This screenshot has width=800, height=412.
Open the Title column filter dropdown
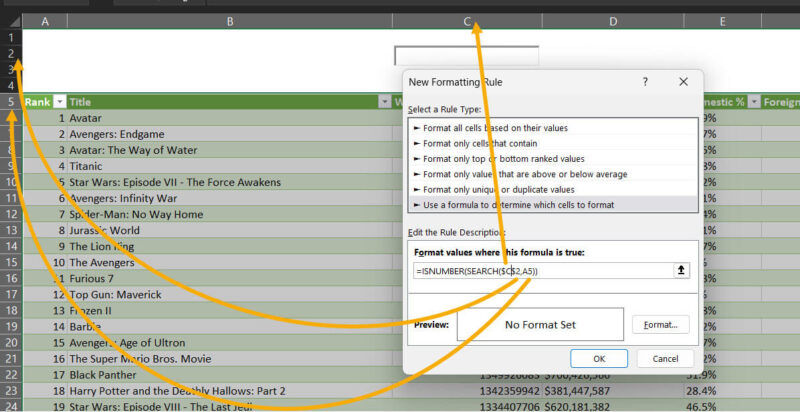[384, 102]
